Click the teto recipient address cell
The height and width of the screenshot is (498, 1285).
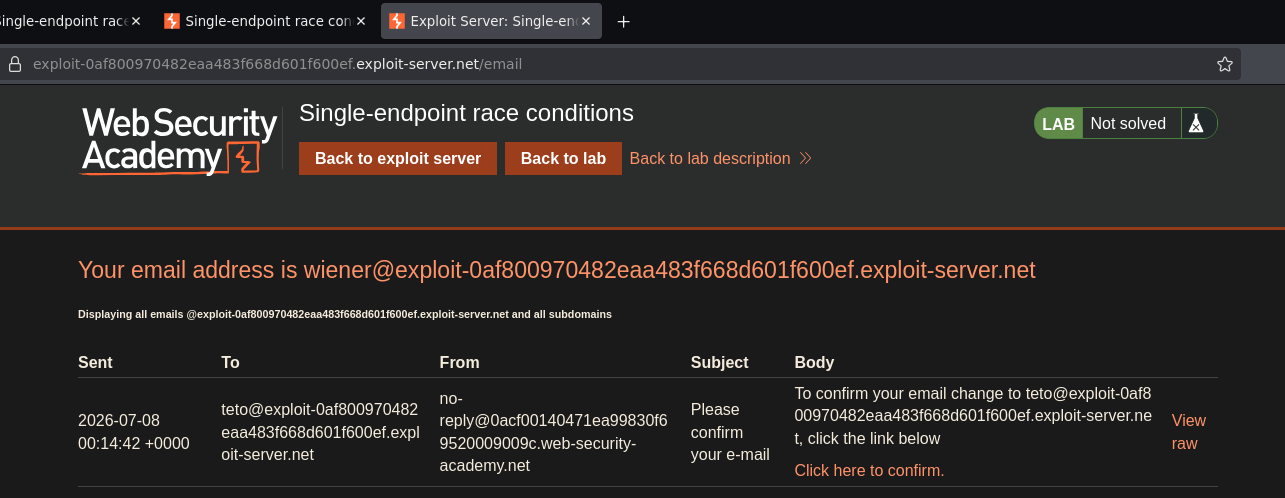320,432
